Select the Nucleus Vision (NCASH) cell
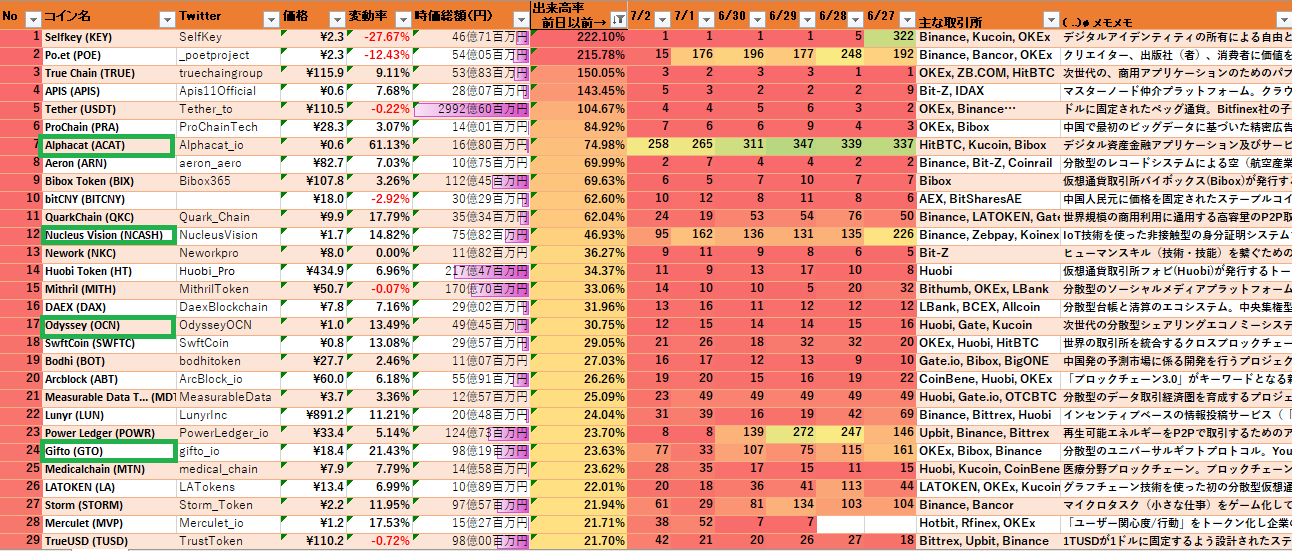 [108, 235]
